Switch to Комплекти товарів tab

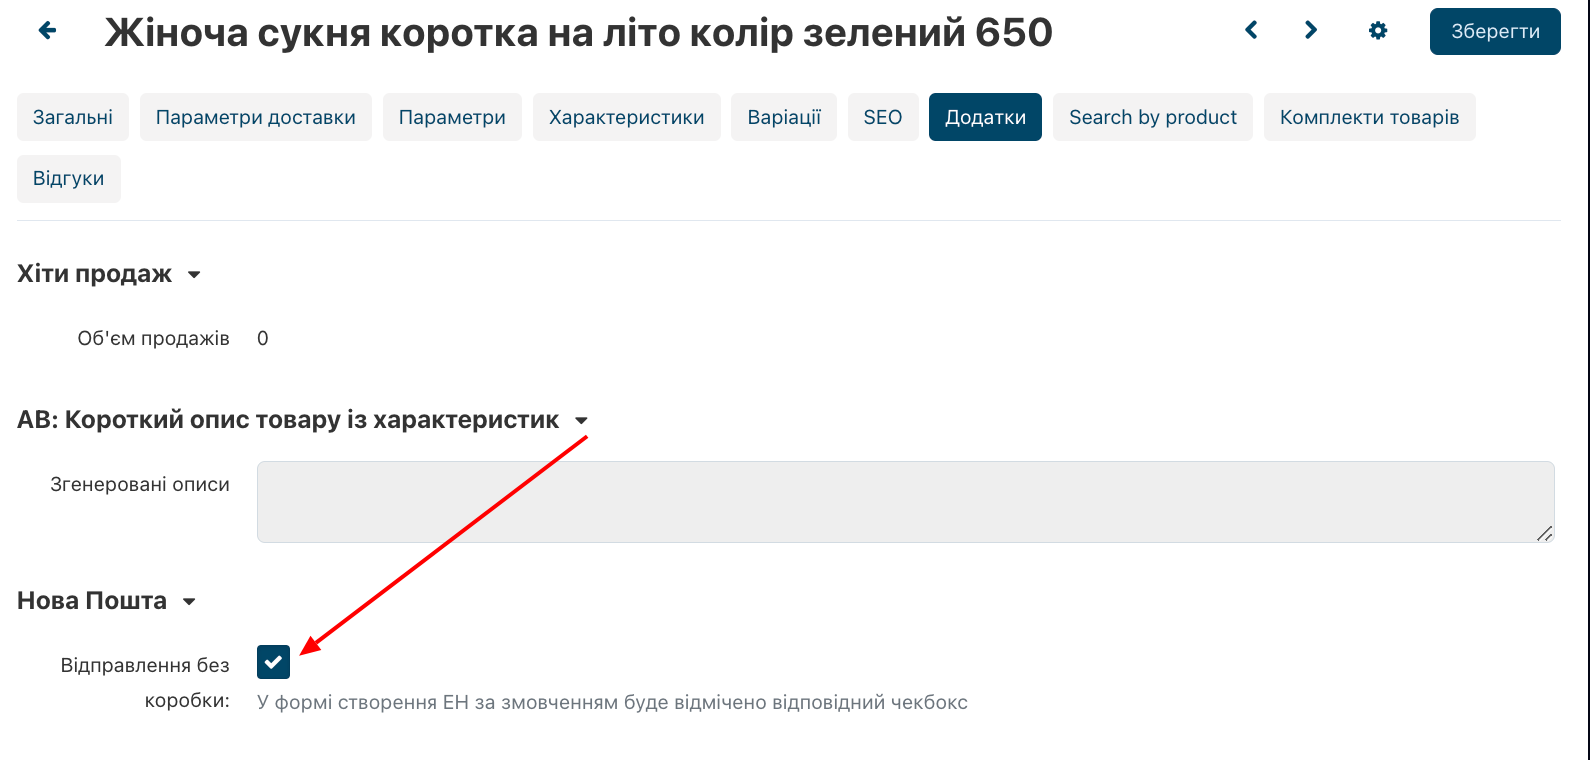[1369, 117]
